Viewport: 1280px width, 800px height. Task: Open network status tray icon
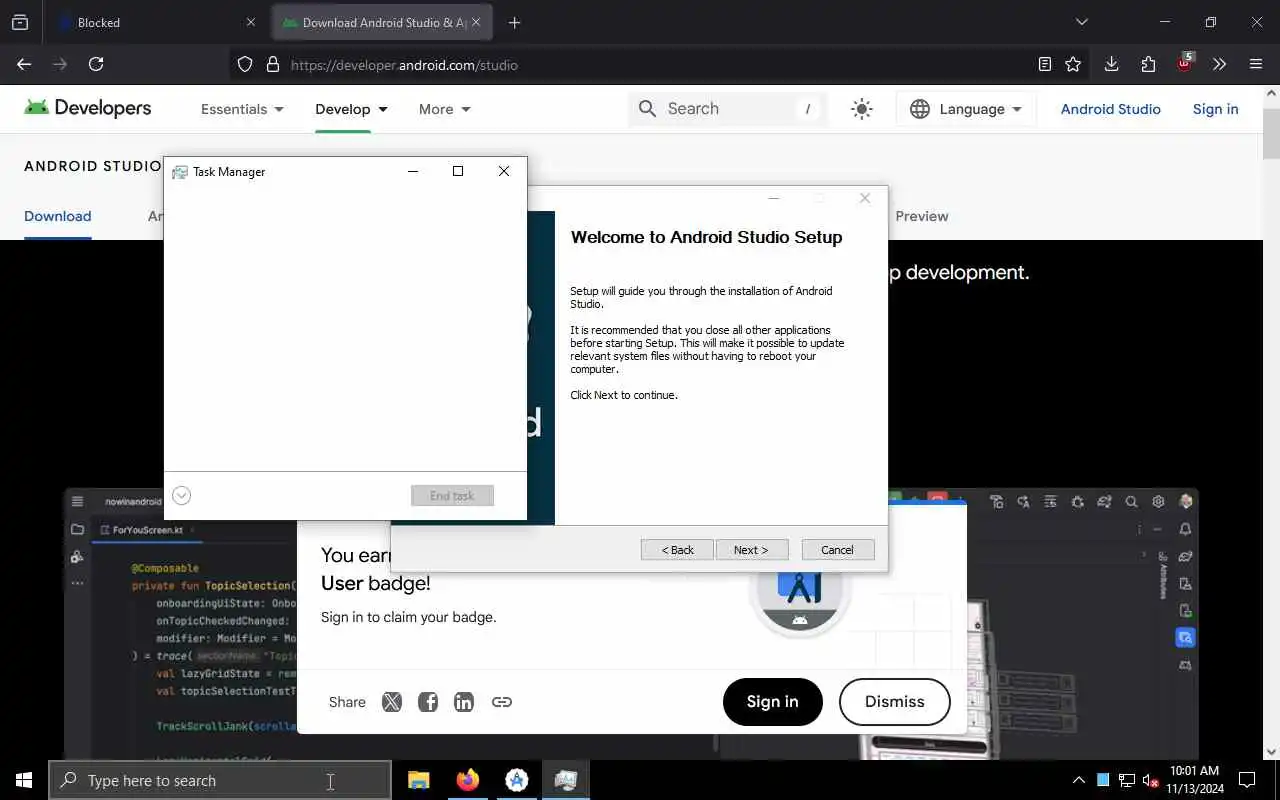pos(1127,780)
